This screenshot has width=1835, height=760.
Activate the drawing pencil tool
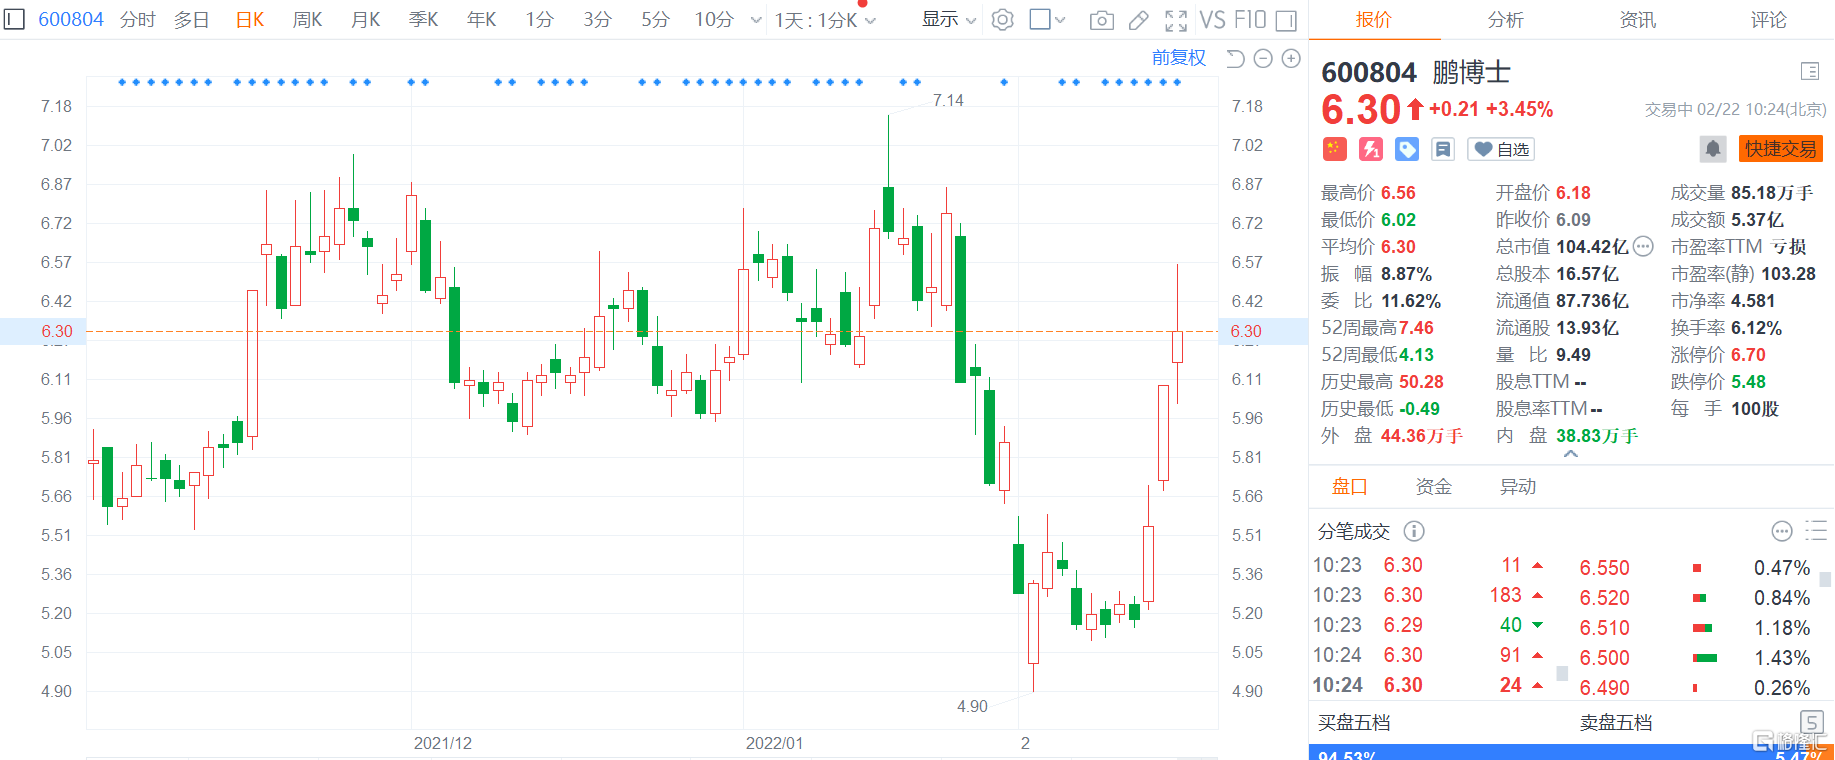point(1139,20)
